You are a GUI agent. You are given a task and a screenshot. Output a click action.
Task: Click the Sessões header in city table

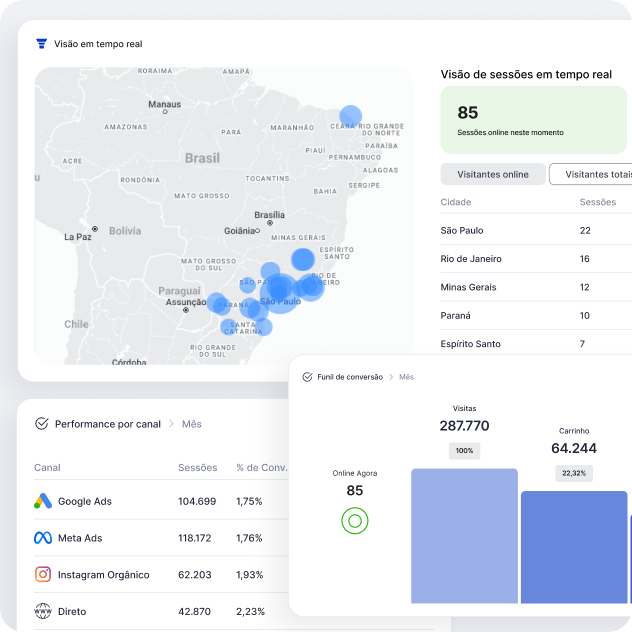pos(598,202)
